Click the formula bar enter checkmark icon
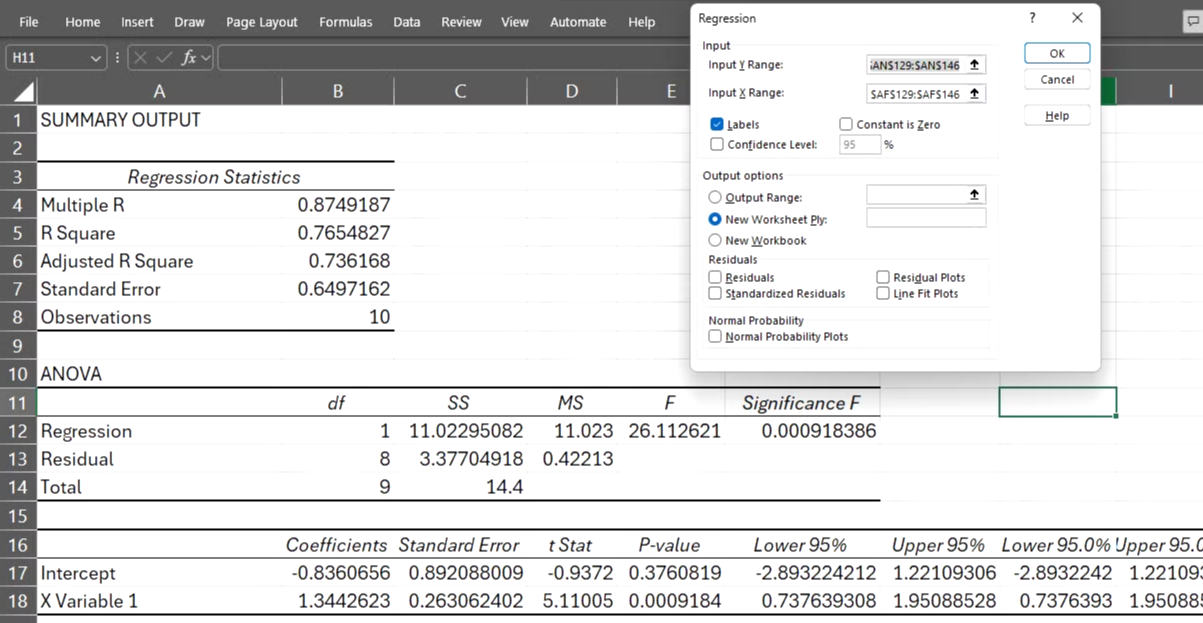 click(x=164, y=58)
